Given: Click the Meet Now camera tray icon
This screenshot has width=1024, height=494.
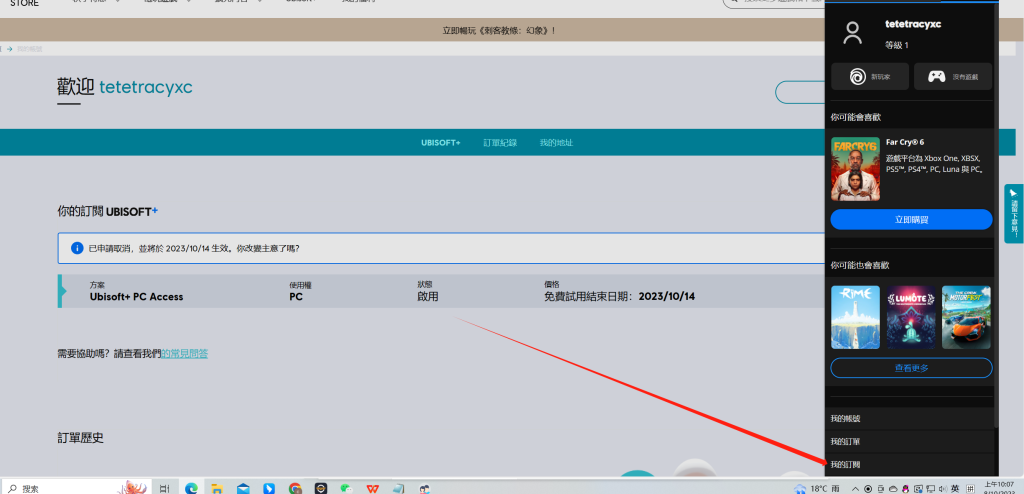Looking at the screenshot, I should point(881,489).
